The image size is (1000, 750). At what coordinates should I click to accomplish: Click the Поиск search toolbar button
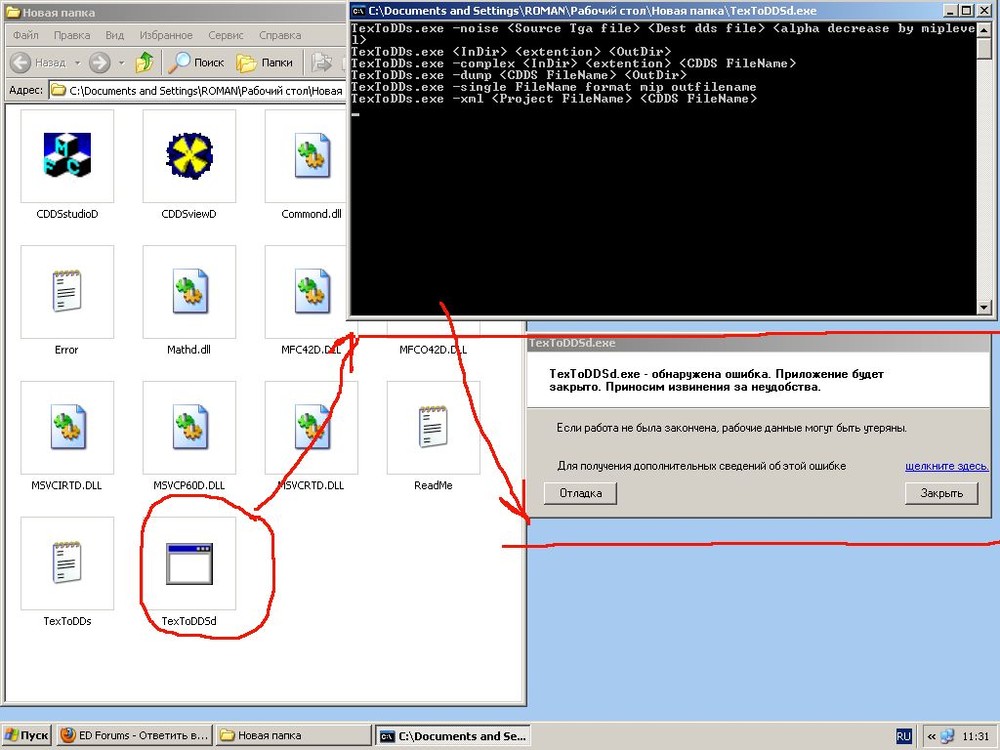point(196,62)
